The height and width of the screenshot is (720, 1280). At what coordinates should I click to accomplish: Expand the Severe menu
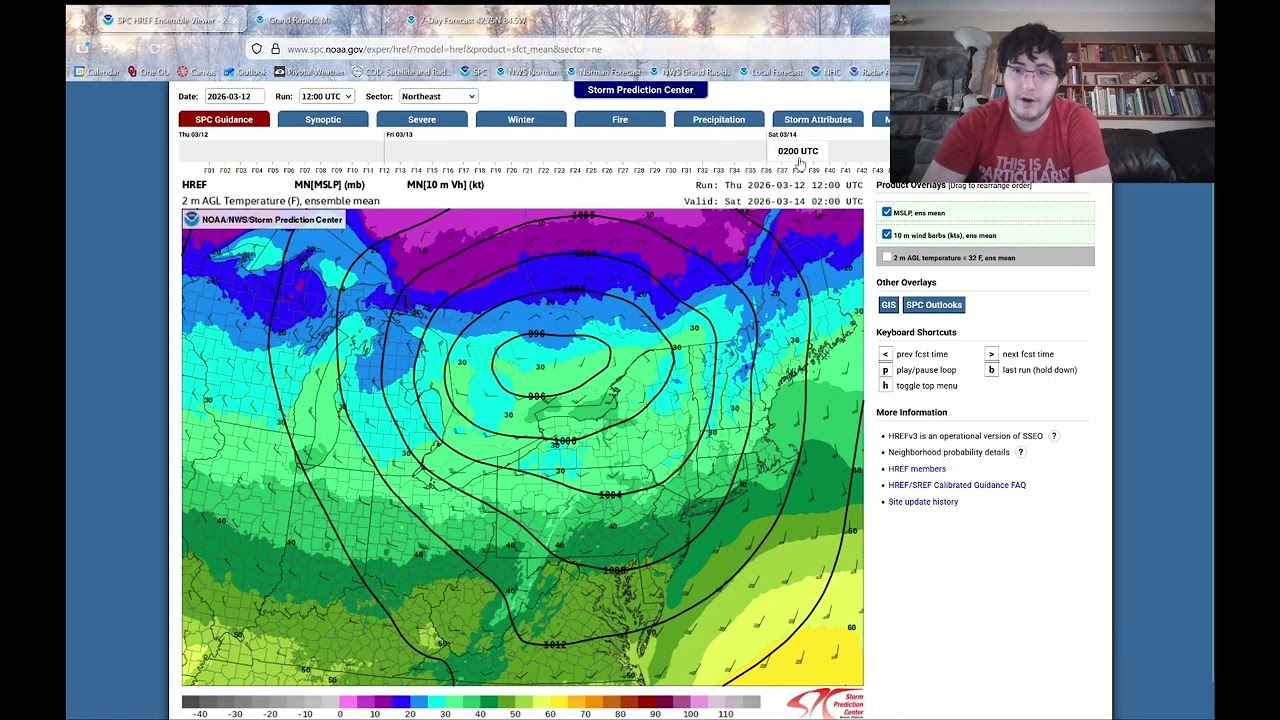coord(422,119)
